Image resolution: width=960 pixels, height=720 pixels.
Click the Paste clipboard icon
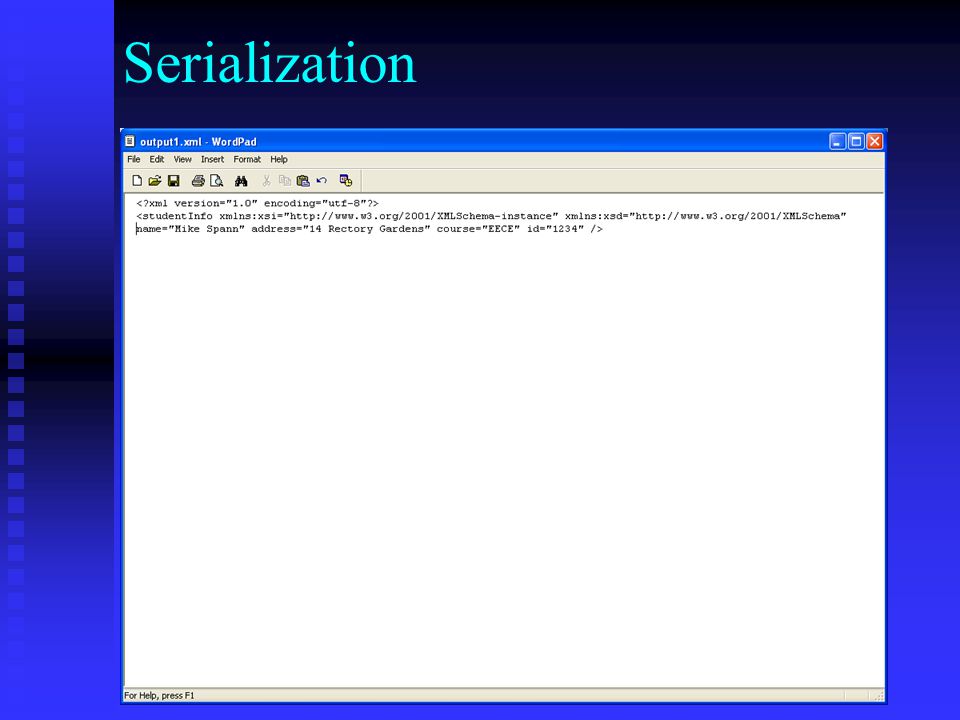303,181
